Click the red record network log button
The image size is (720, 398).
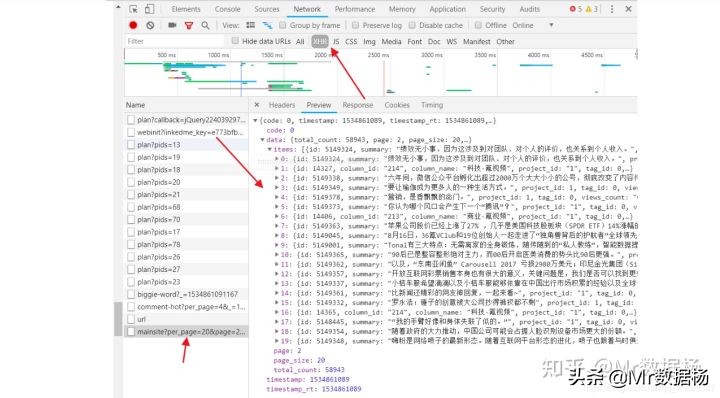[133, 25]
